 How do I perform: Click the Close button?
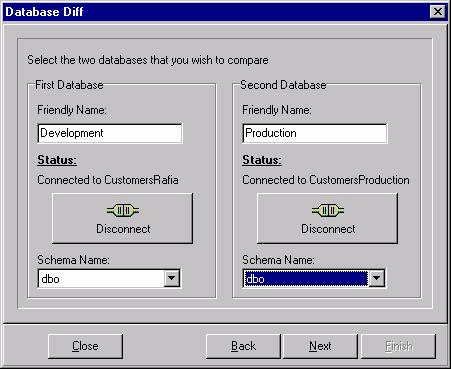pos(85,346)
